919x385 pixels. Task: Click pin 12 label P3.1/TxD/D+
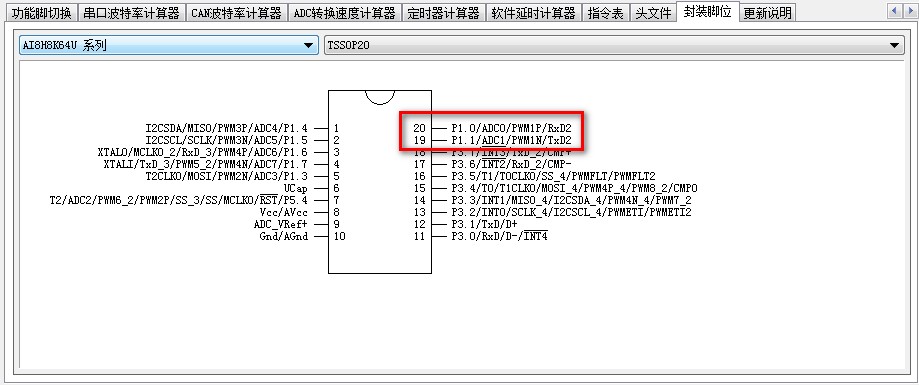[485, 224]
